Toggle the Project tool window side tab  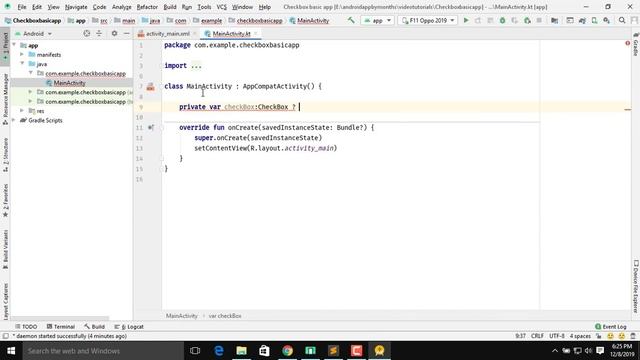5,46
